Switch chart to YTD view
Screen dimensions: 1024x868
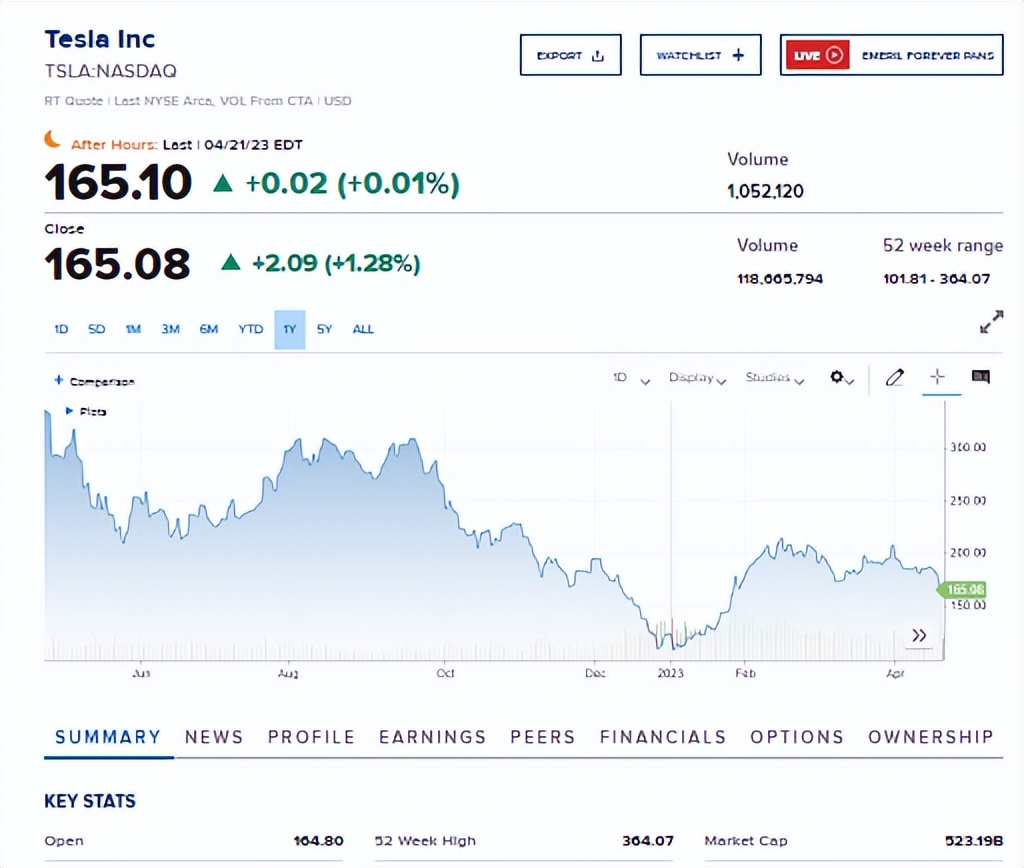pyautogui.click(x=250, y=329)
